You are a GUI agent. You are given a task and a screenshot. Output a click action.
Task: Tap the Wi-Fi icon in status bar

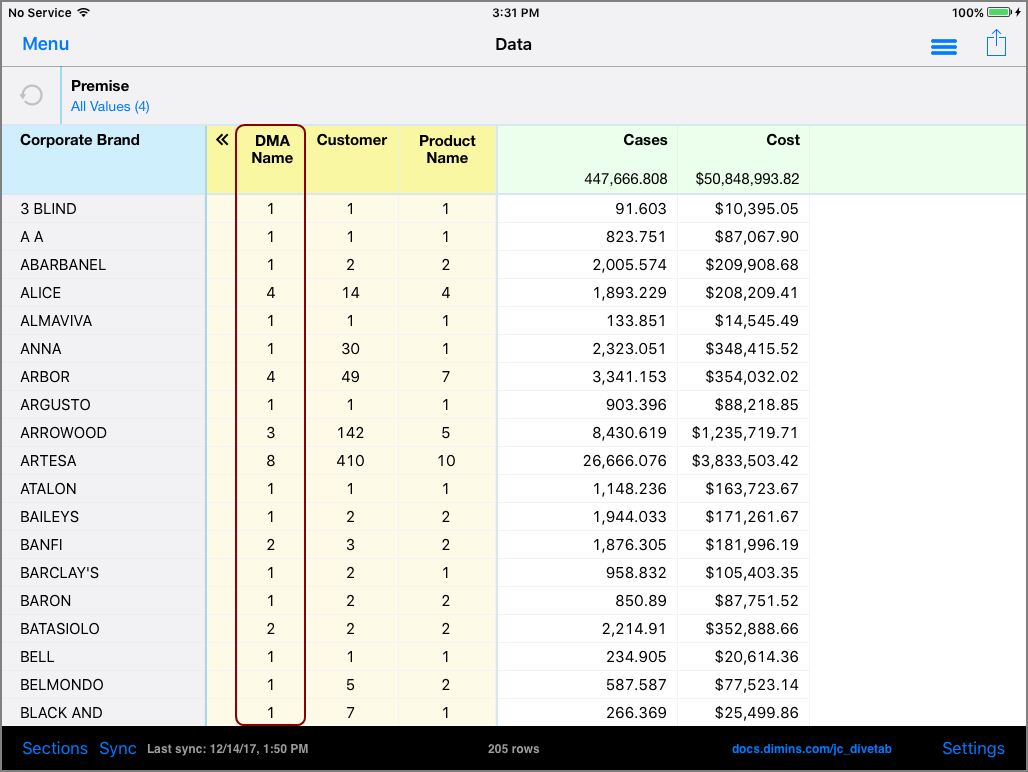point(83,13)
